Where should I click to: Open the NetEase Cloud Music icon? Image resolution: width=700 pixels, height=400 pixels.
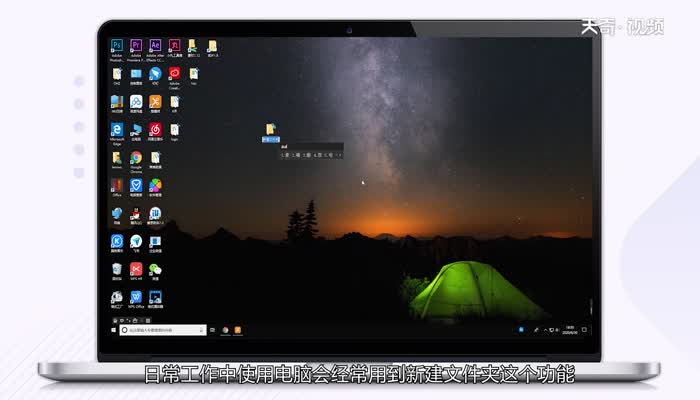tap(155, 130)
